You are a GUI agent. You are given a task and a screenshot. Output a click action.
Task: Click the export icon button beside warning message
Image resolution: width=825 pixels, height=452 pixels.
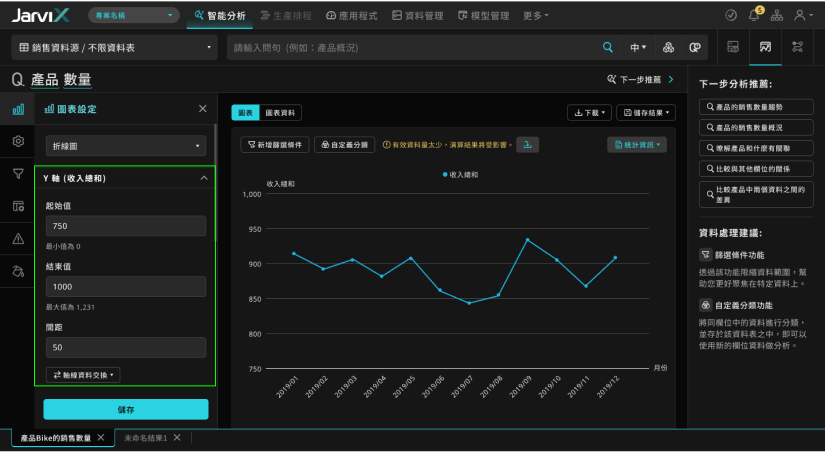[527, 145]
